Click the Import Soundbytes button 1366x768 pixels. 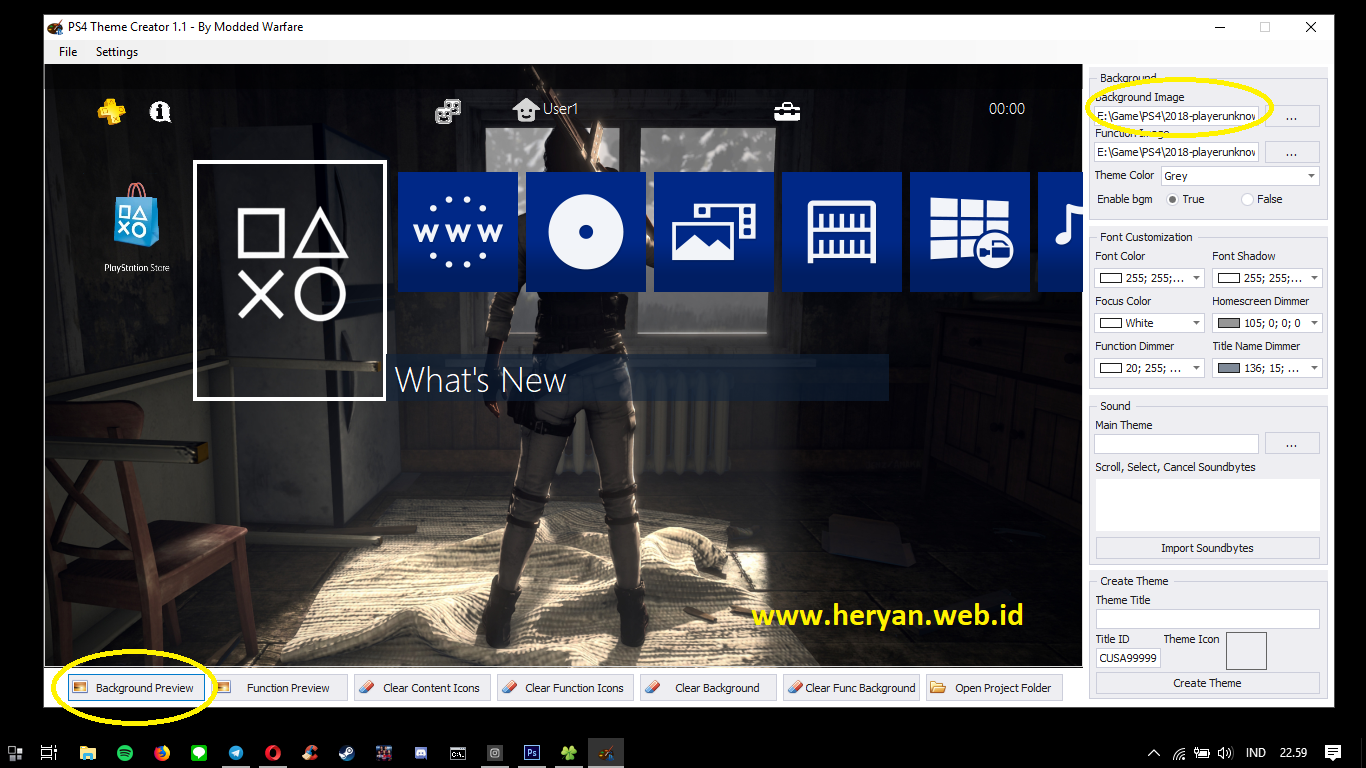pos(1208,548)
